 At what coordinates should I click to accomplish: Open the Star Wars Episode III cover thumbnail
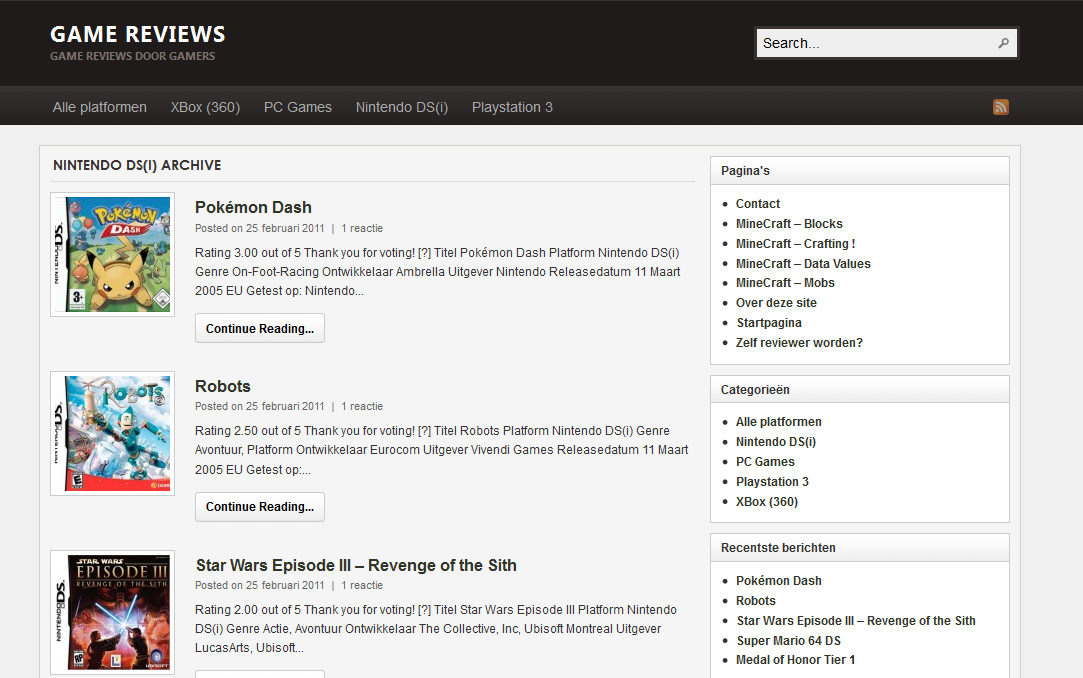pyautogui.click(x=113, y=612)
